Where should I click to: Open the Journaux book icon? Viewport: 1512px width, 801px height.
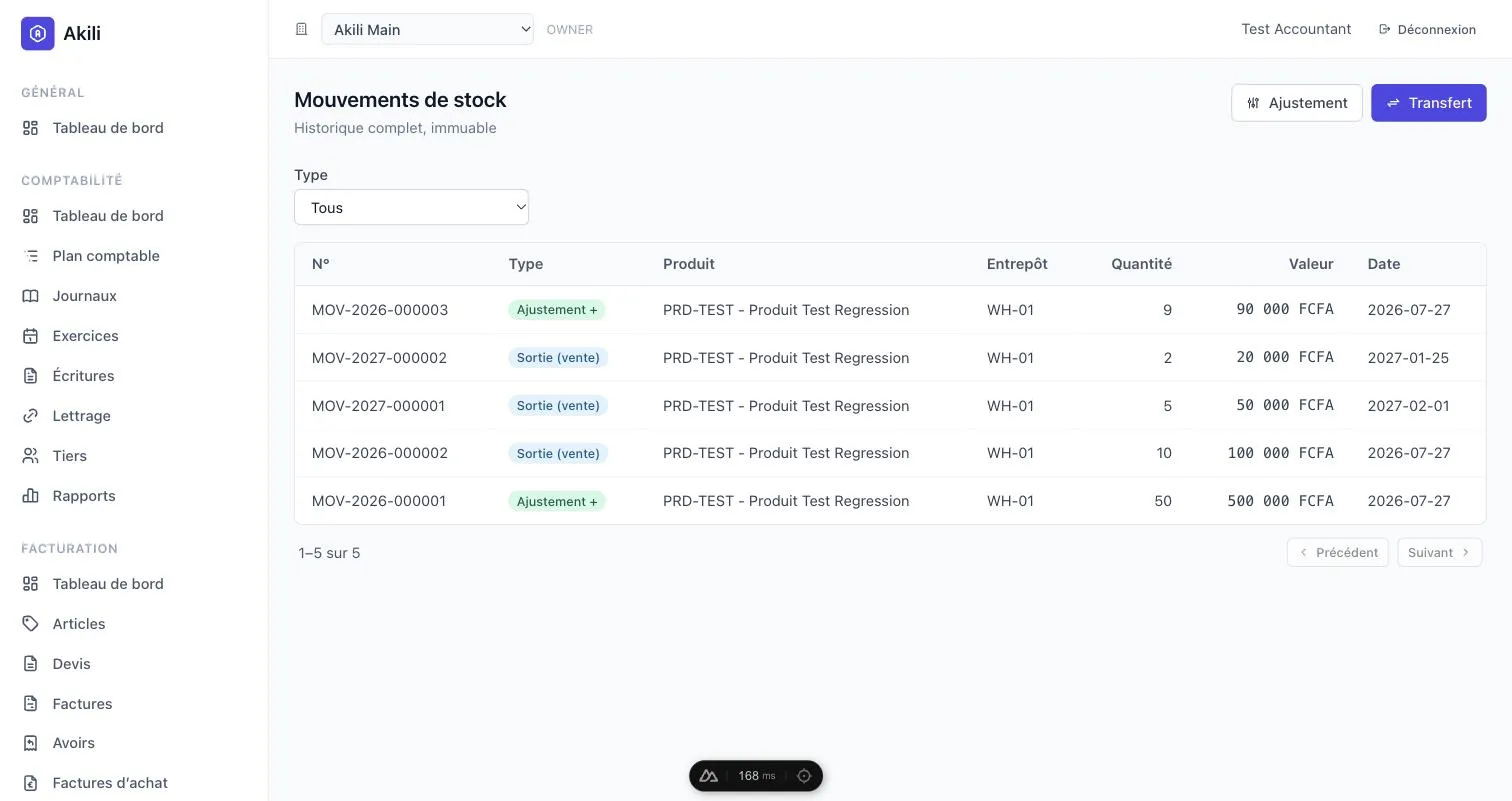click(31, 296)
